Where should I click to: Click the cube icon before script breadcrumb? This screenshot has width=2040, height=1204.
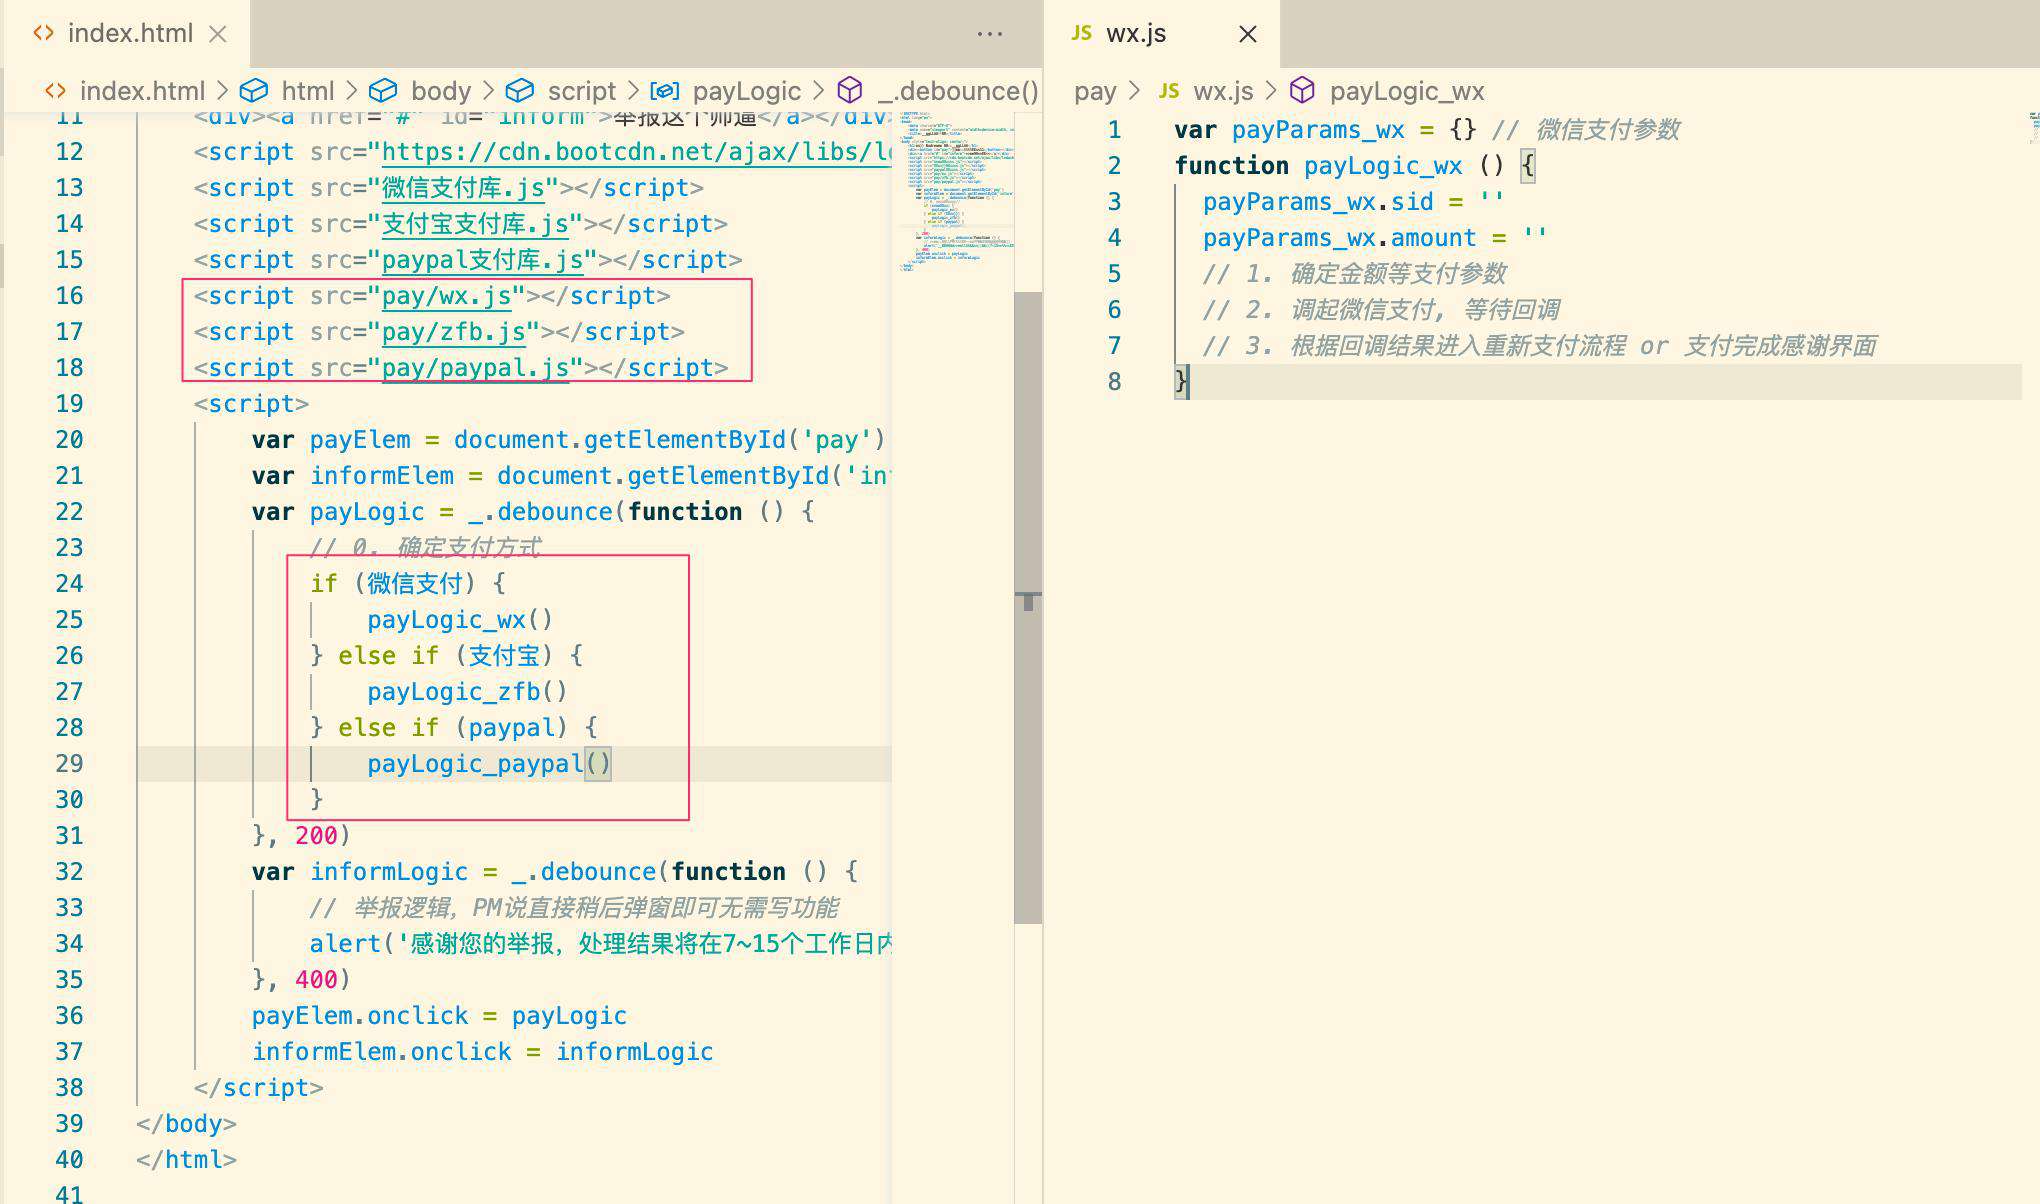pos(519,91)
